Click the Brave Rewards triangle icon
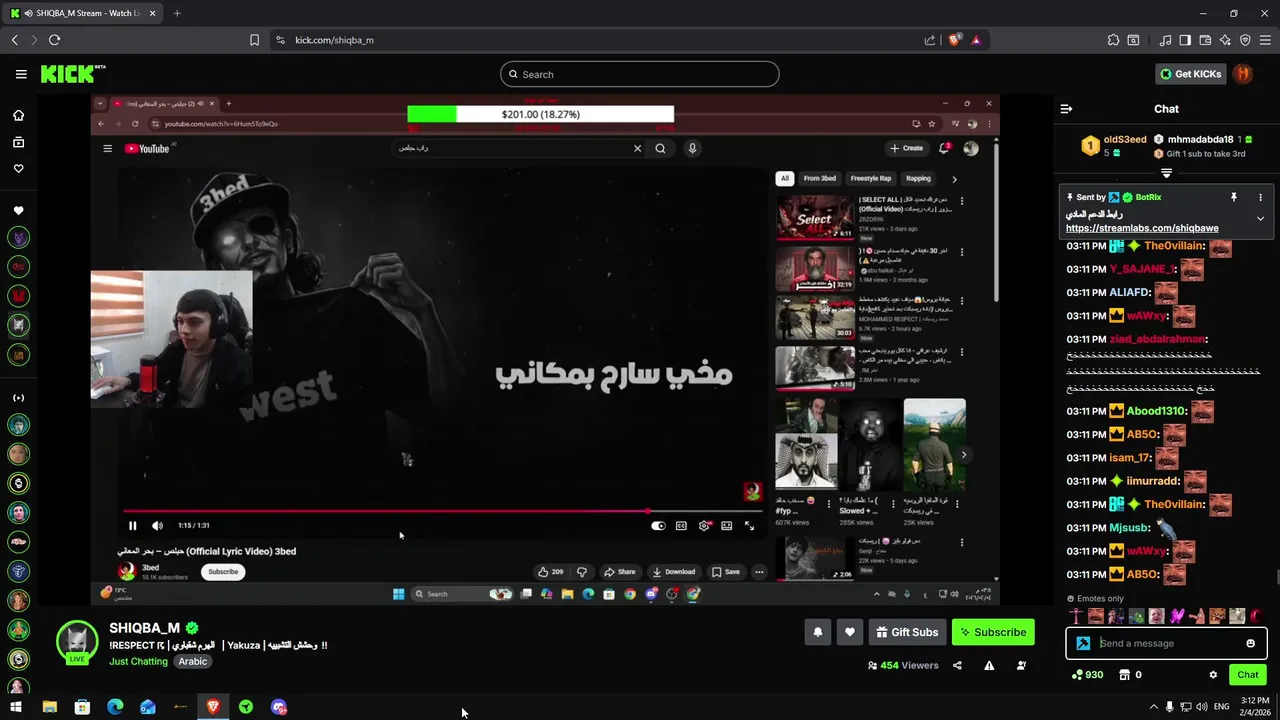 pyautogui.click(x=975, y=40)
